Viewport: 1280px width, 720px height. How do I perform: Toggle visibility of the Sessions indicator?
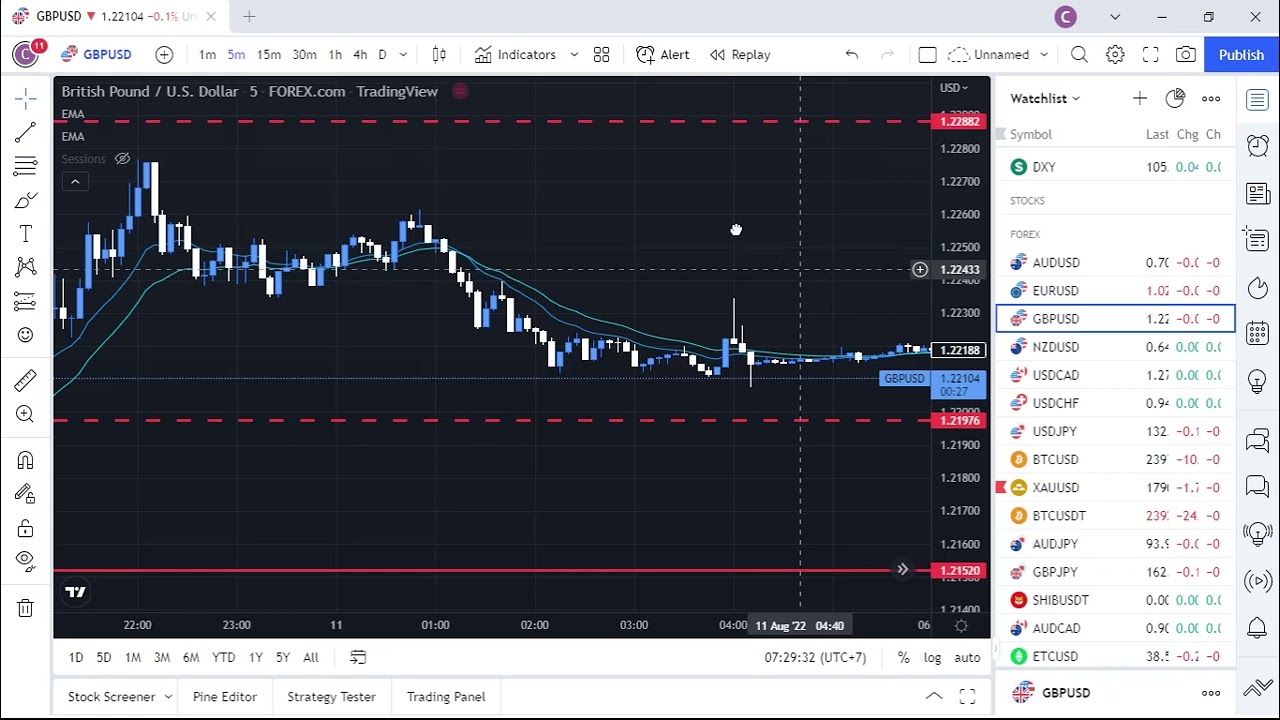click(122, 159)
